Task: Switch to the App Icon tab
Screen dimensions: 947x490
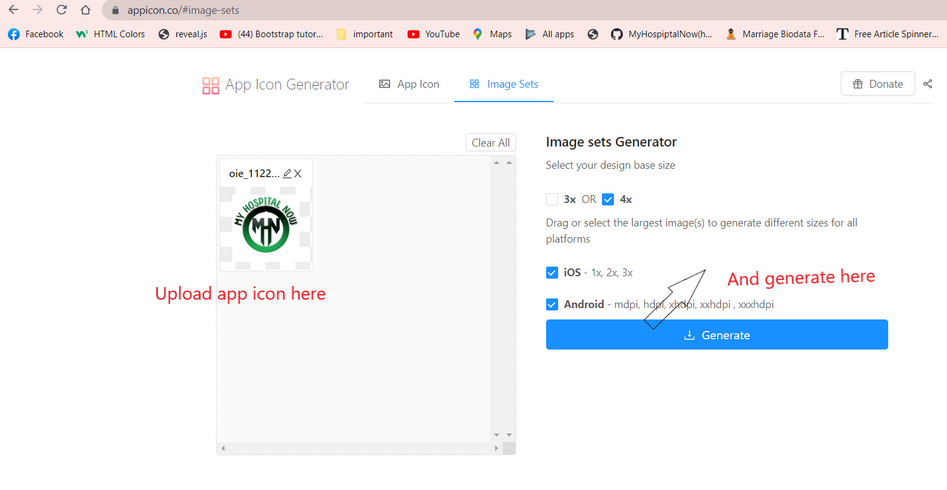Action: click(409, 84)
